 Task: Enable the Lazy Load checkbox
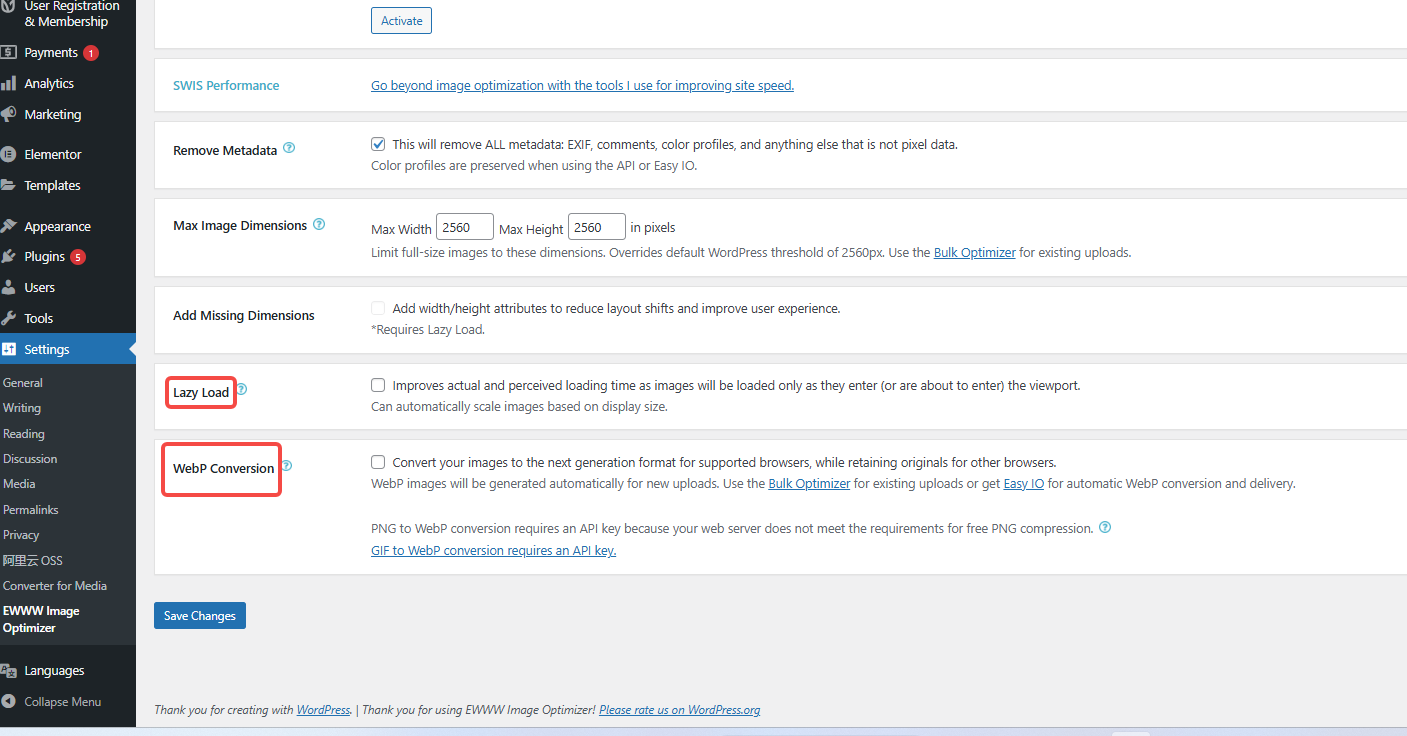(x=378, y=385)
